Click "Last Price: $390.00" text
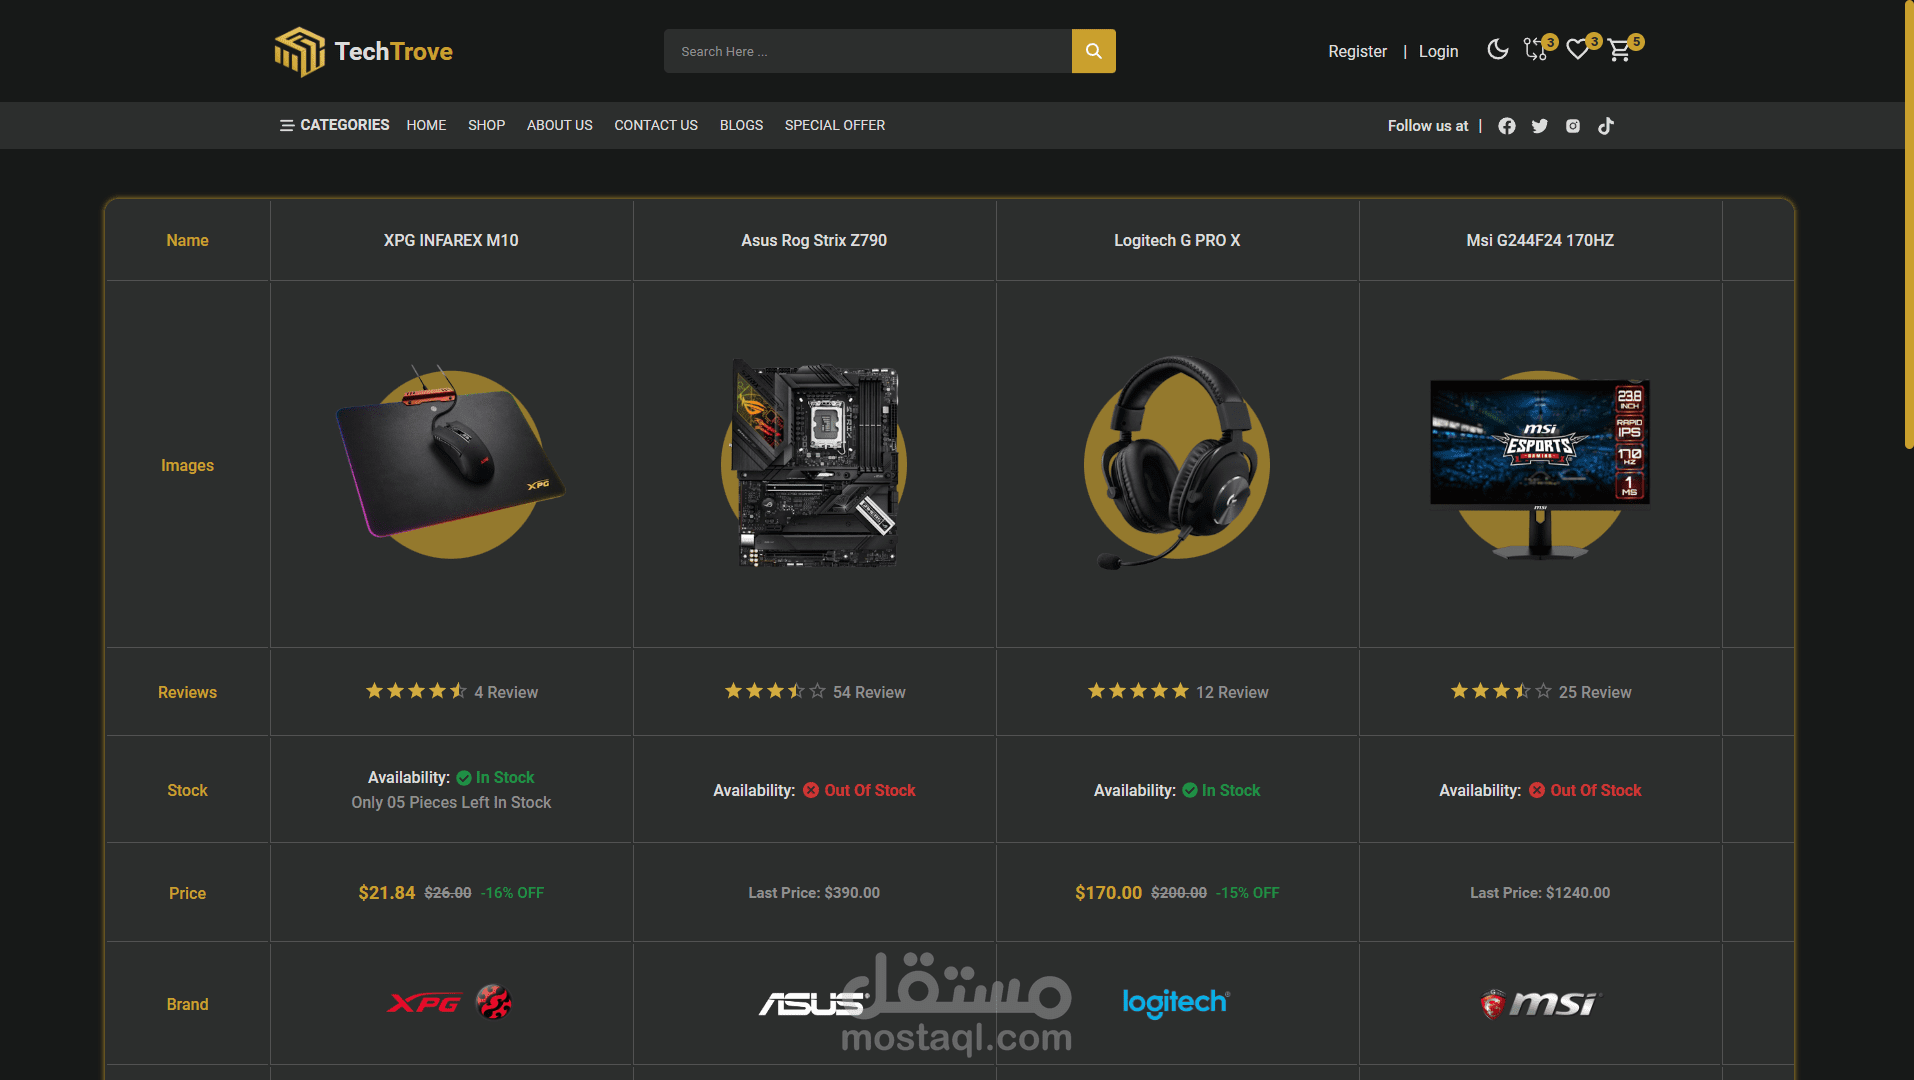1914x1080 pixels. pos(814,892)
